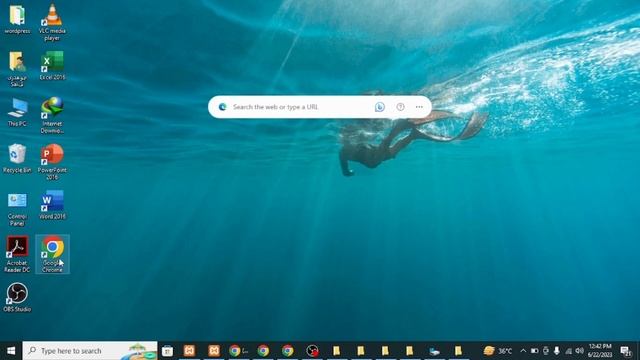Open the 36°C weather widget
640x360 pixels.
[x=498, y=351]
